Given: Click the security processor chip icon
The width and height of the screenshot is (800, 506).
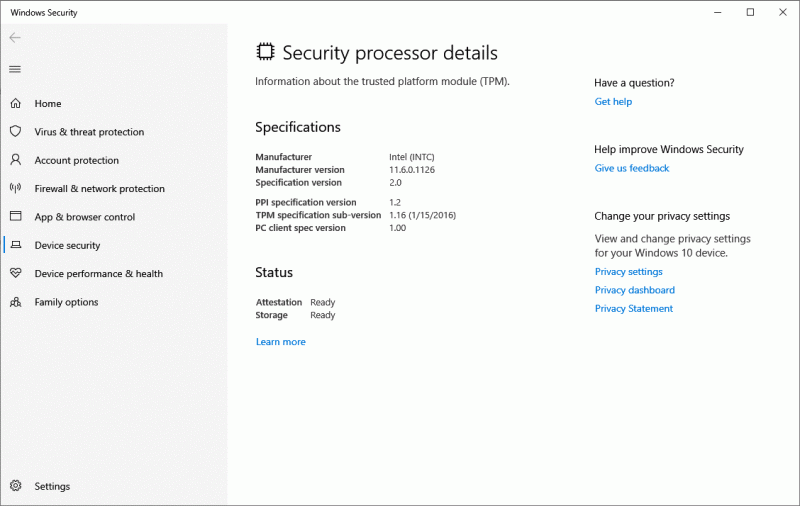Looking at the screenshot, I should click(x=265, y=52).
